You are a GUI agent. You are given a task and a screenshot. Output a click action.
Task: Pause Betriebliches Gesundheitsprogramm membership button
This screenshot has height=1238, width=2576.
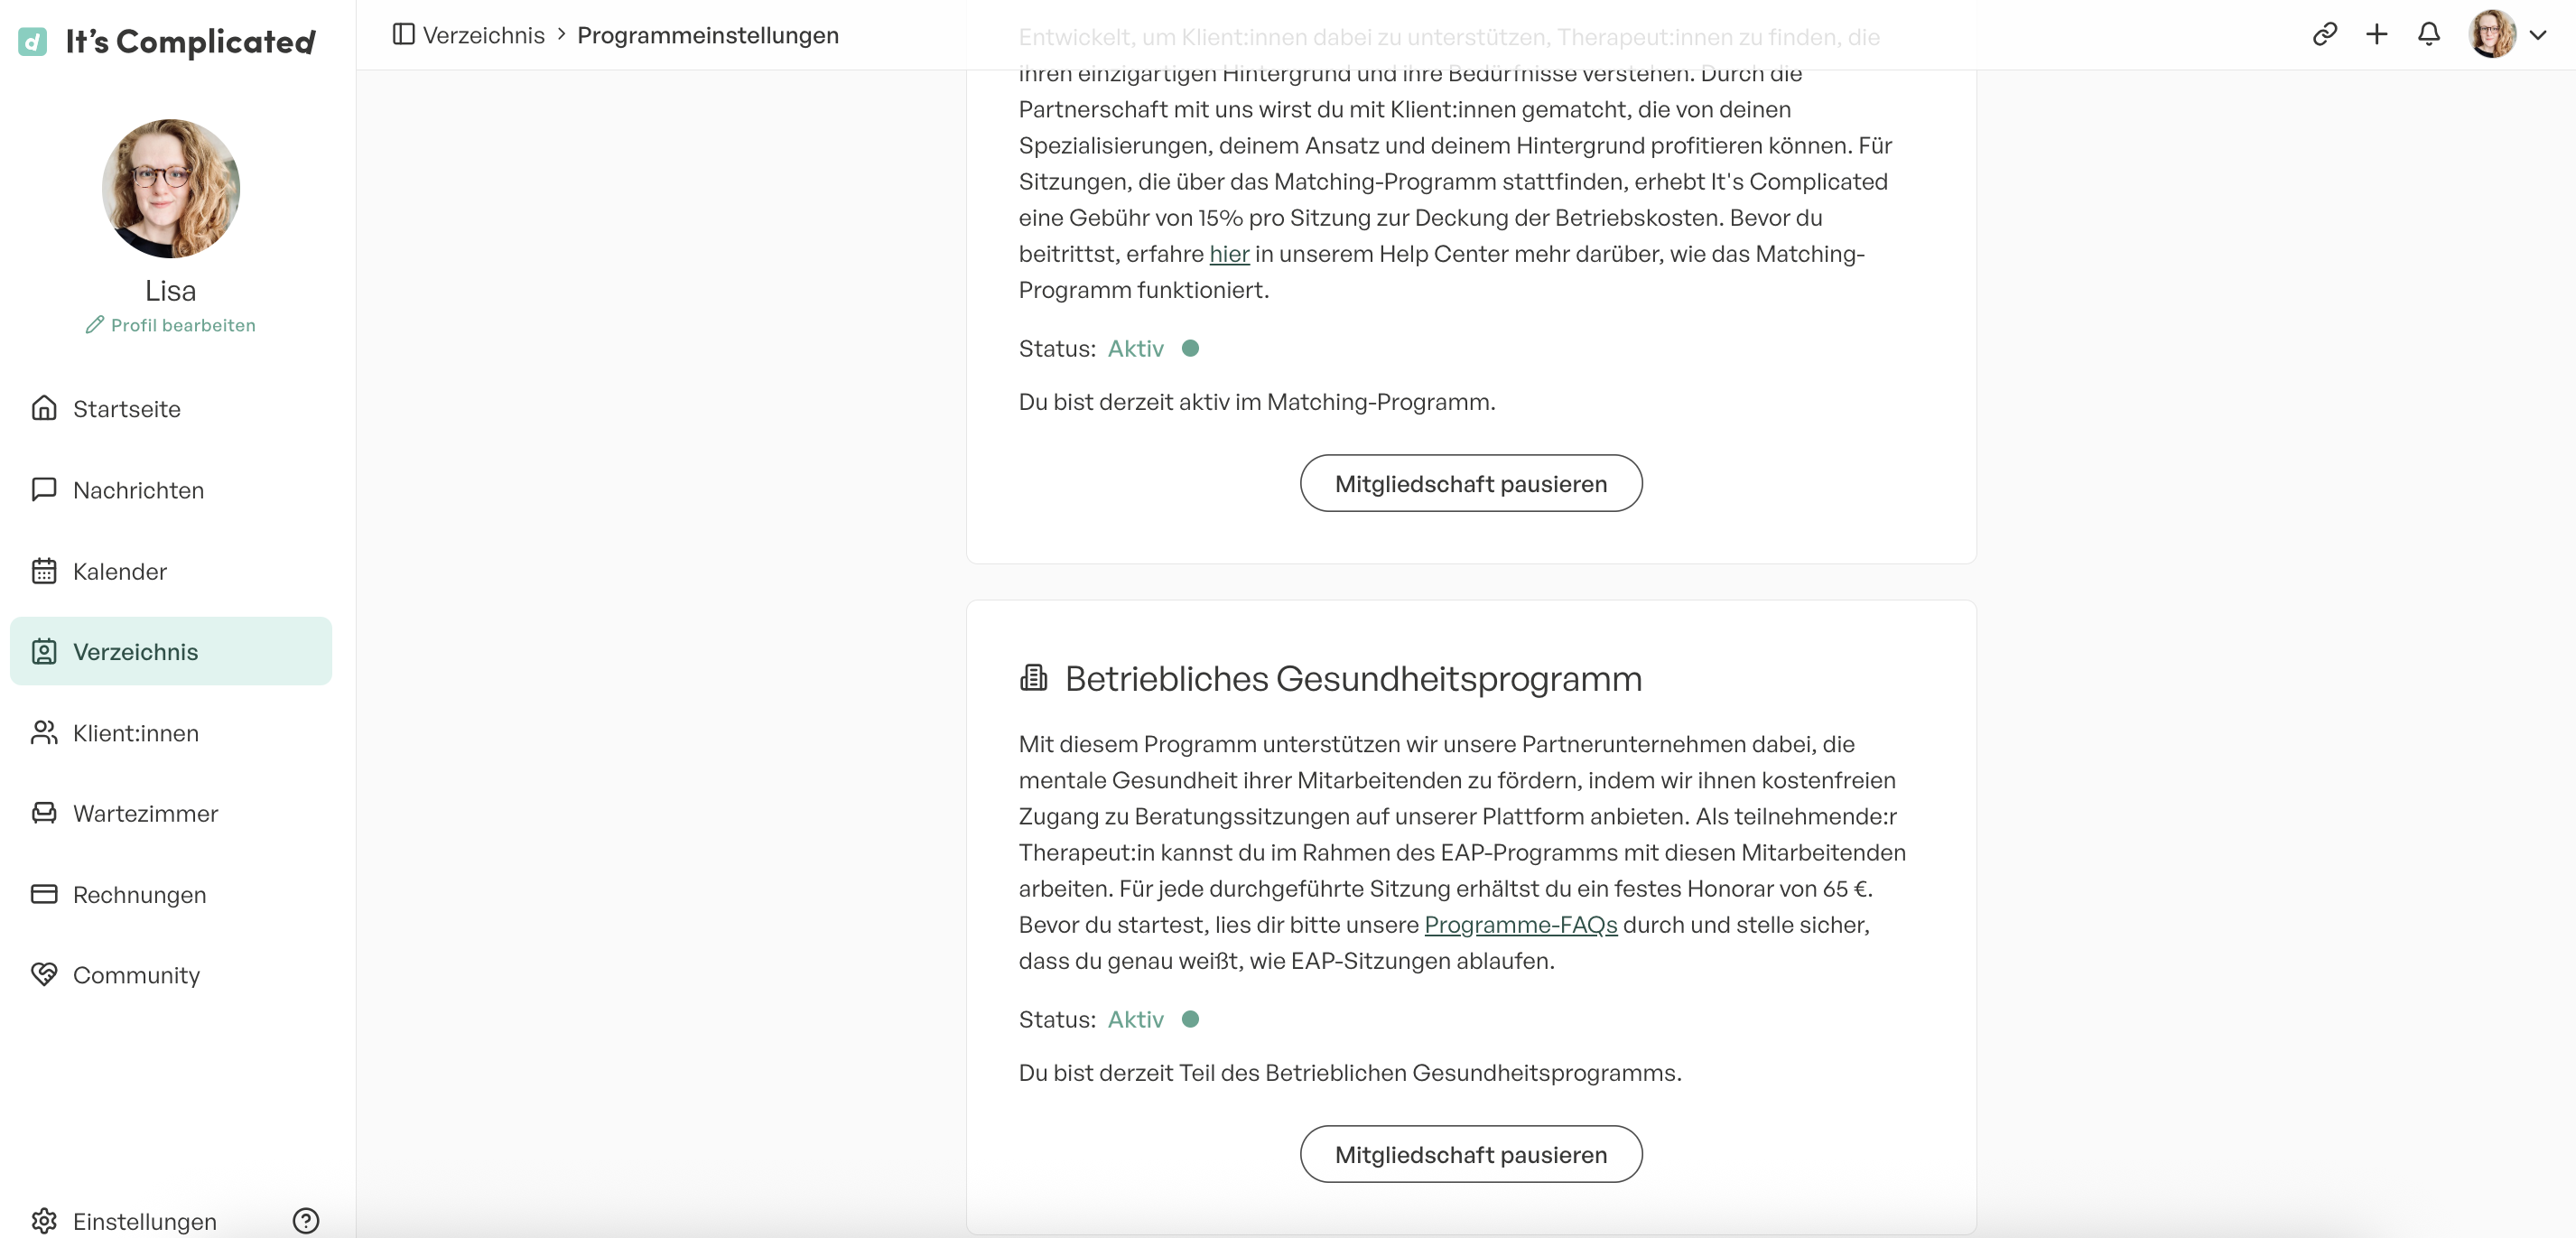(1470, 1154)
